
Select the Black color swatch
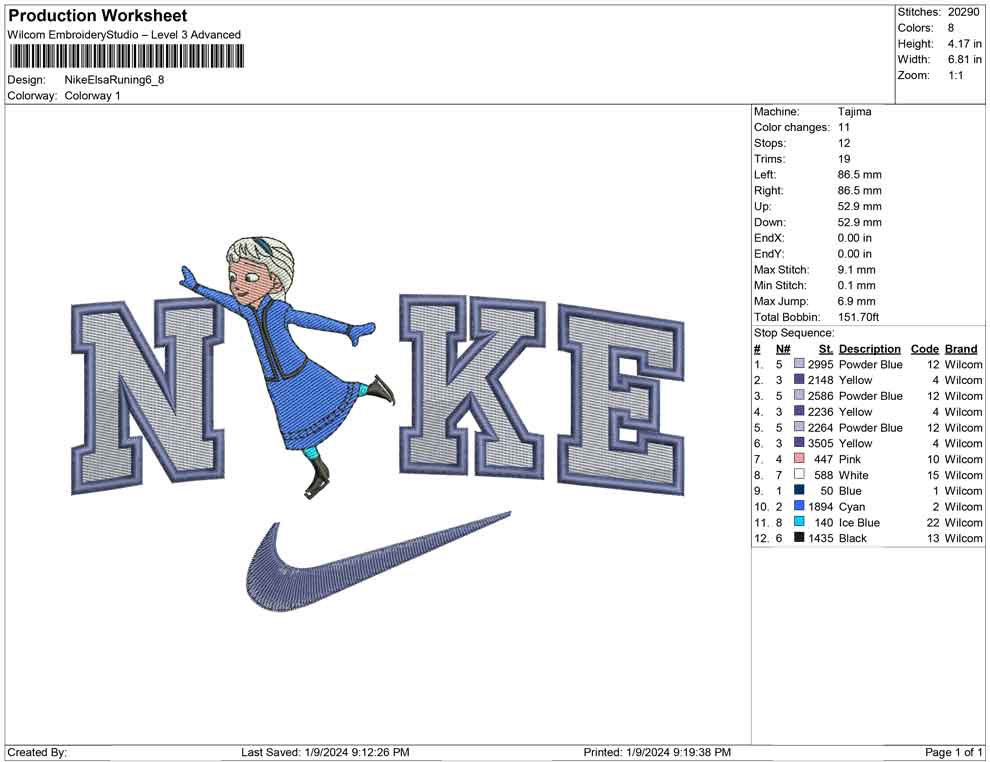[x=799, y=537]
